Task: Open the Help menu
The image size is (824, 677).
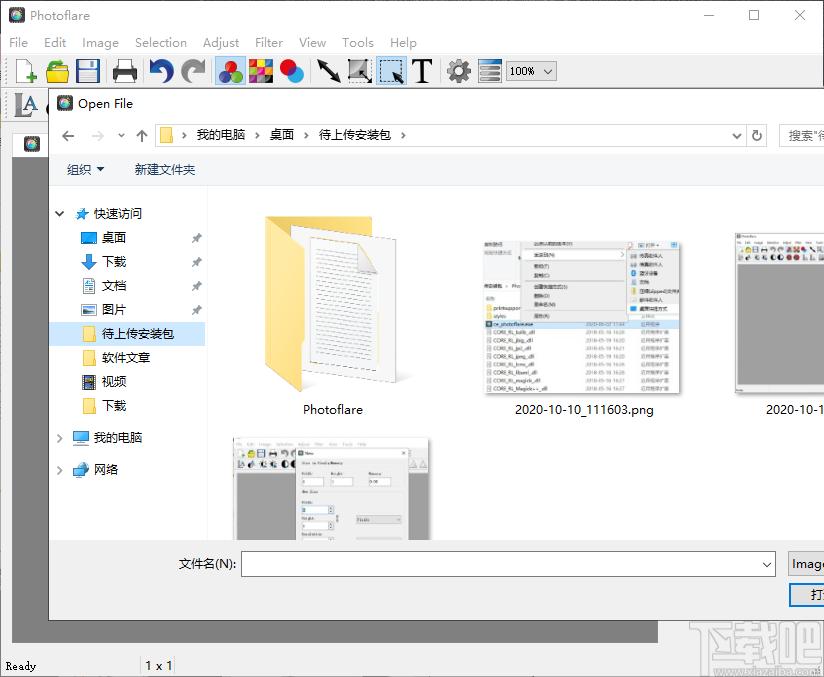Action: 403,43
